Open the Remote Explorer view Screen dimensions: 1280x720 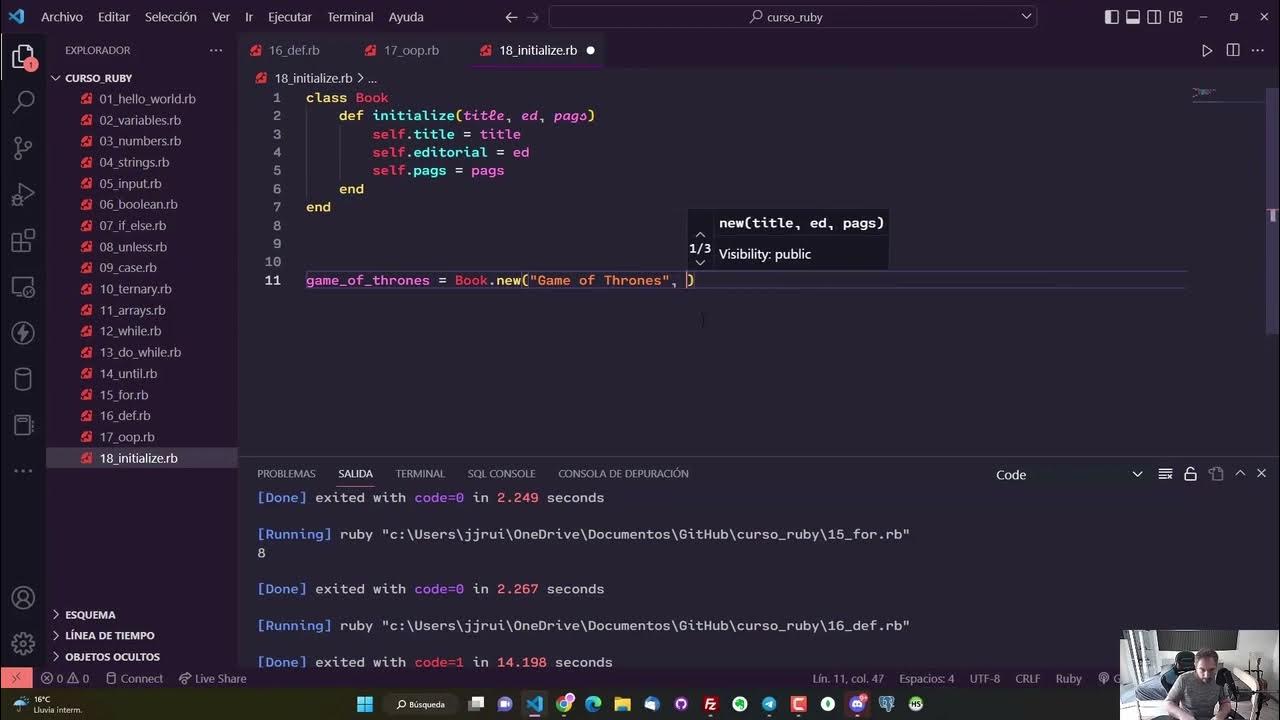click(x=23, y=286)
